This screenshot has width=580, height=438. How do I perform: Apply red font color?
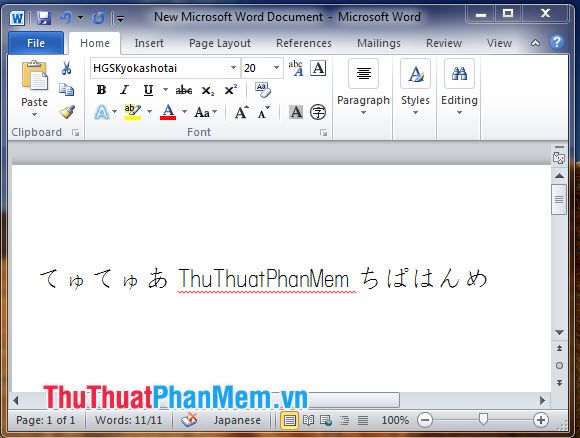(168, 112)
